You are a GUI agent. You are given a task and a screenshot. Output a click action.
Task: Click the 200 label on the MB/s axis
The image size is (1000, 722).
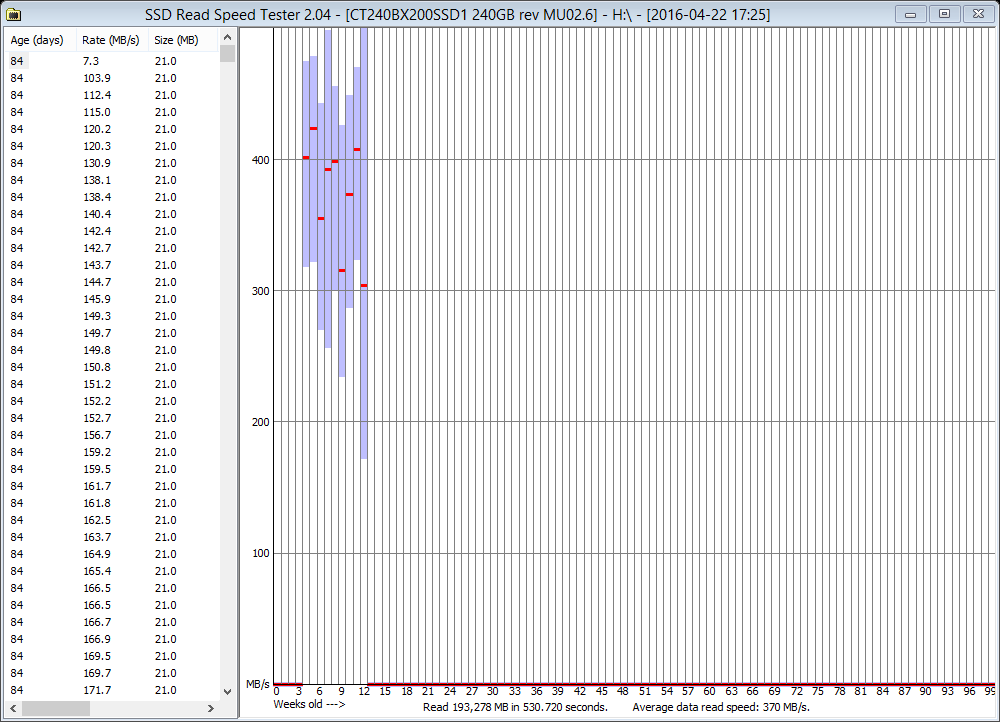(261, 422)
